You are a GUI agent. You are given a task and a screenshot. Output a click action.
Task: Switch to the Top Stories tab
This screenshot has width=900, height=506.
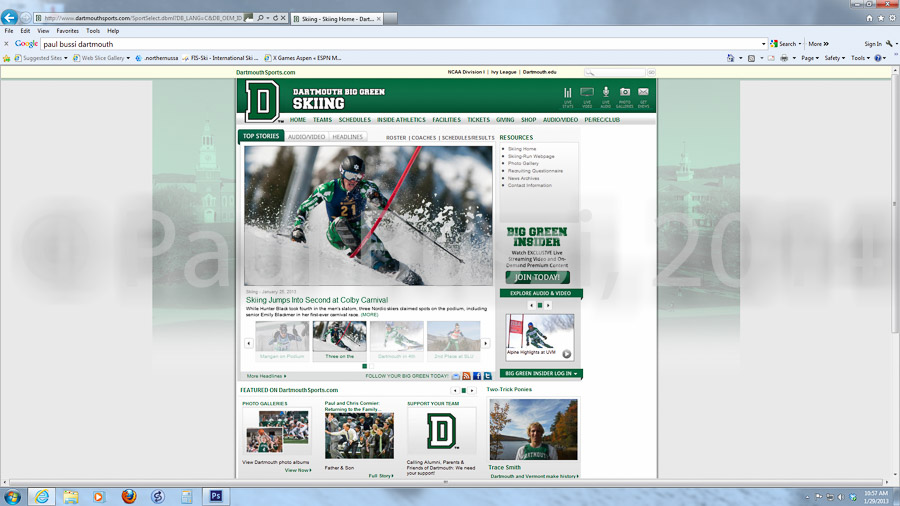[261, 136]
